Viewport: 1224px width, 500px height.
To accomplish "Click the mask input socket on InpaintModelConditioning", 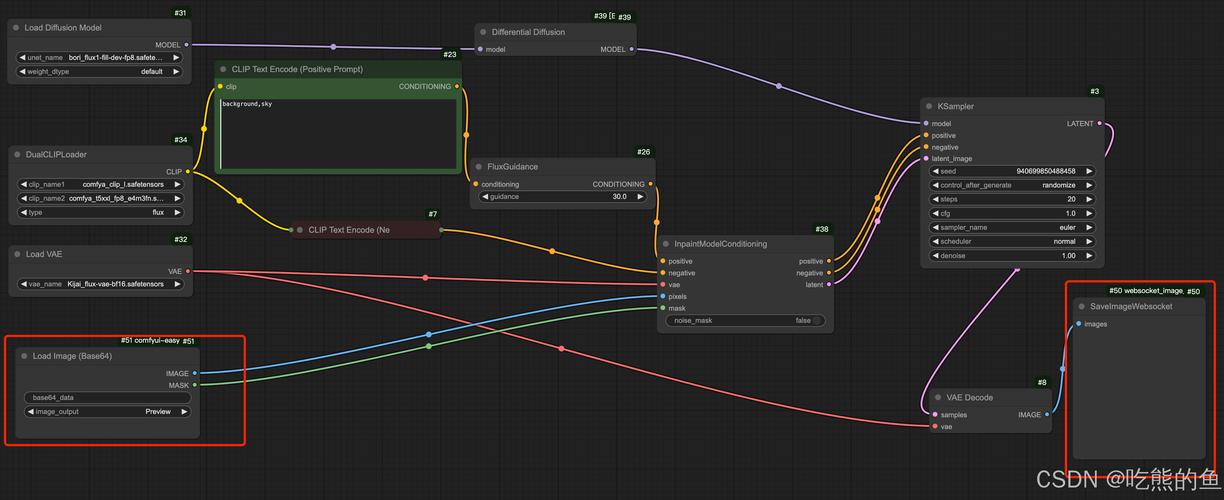I will pyautogui.click(x=663, y=308).
